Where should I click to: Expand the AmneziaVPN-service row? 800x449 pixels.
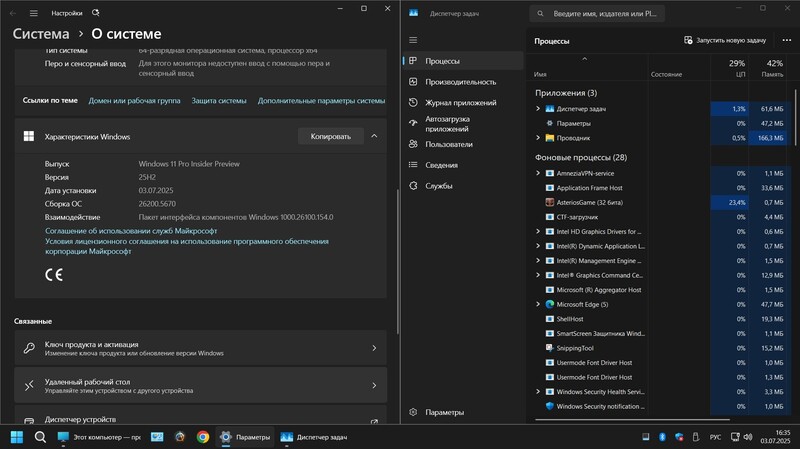pyautogui.click(x=538, y=173)
